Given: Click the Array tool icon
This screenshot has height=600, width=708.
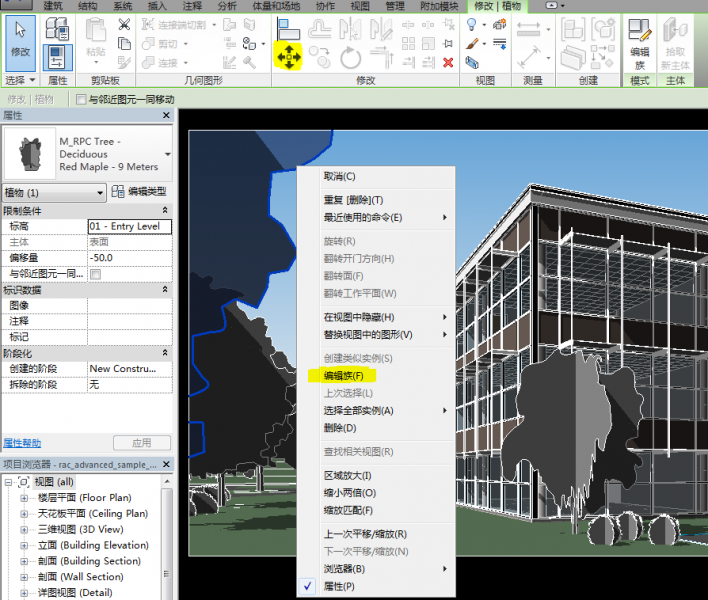Looking at the screenshot, I should click(x=408, y=43).
